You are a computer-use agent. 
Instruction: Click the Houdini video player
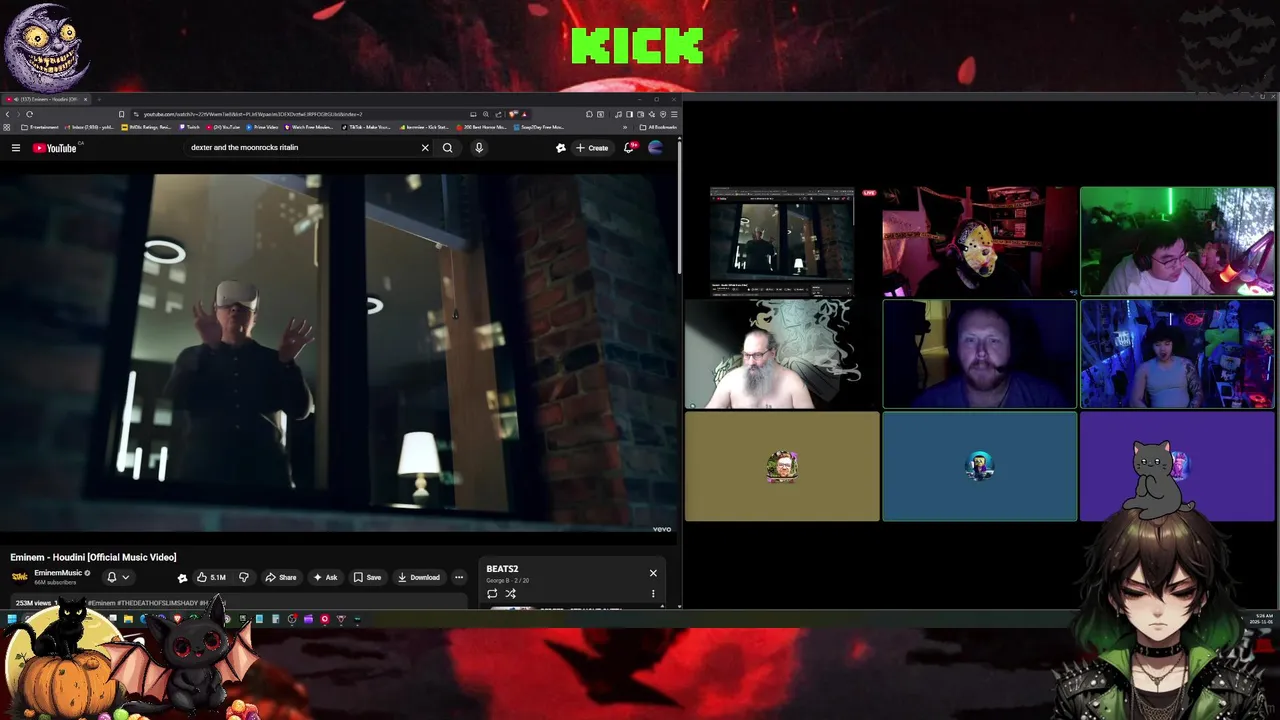(338, 352)
